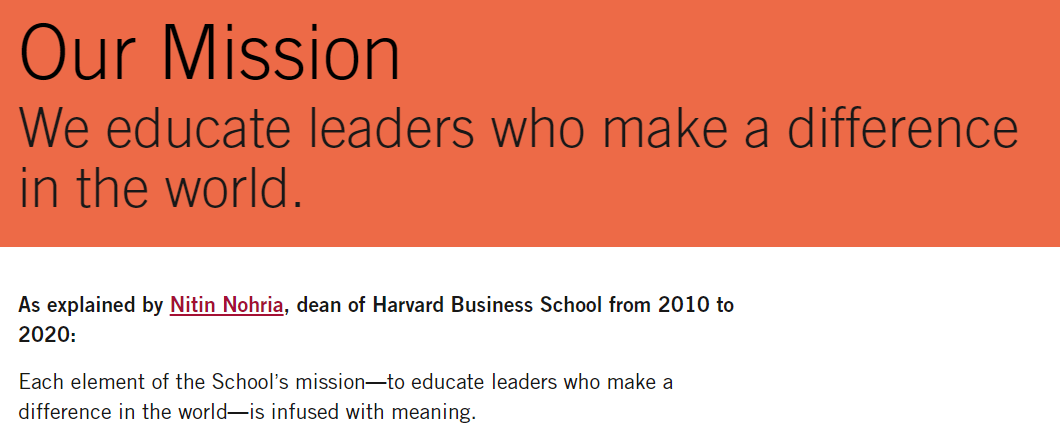Image resolution: width=1060 pixels, height=440 pixels.
Task: Click the "Our Mission" heading
Action: (x=210, y=54)
